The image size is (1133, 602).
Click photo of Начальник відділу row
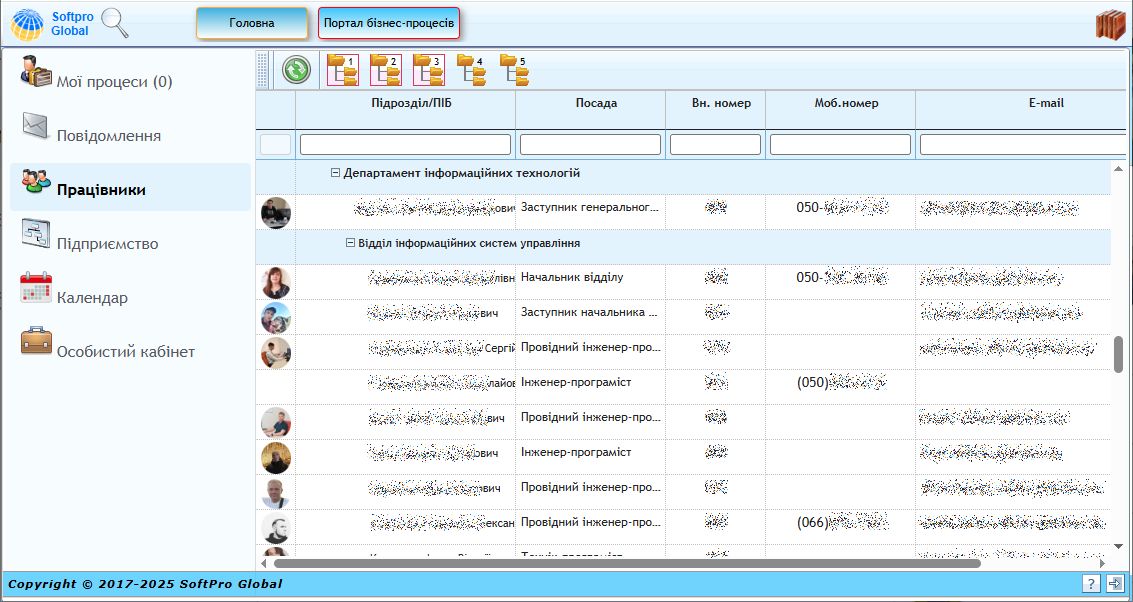276,283
